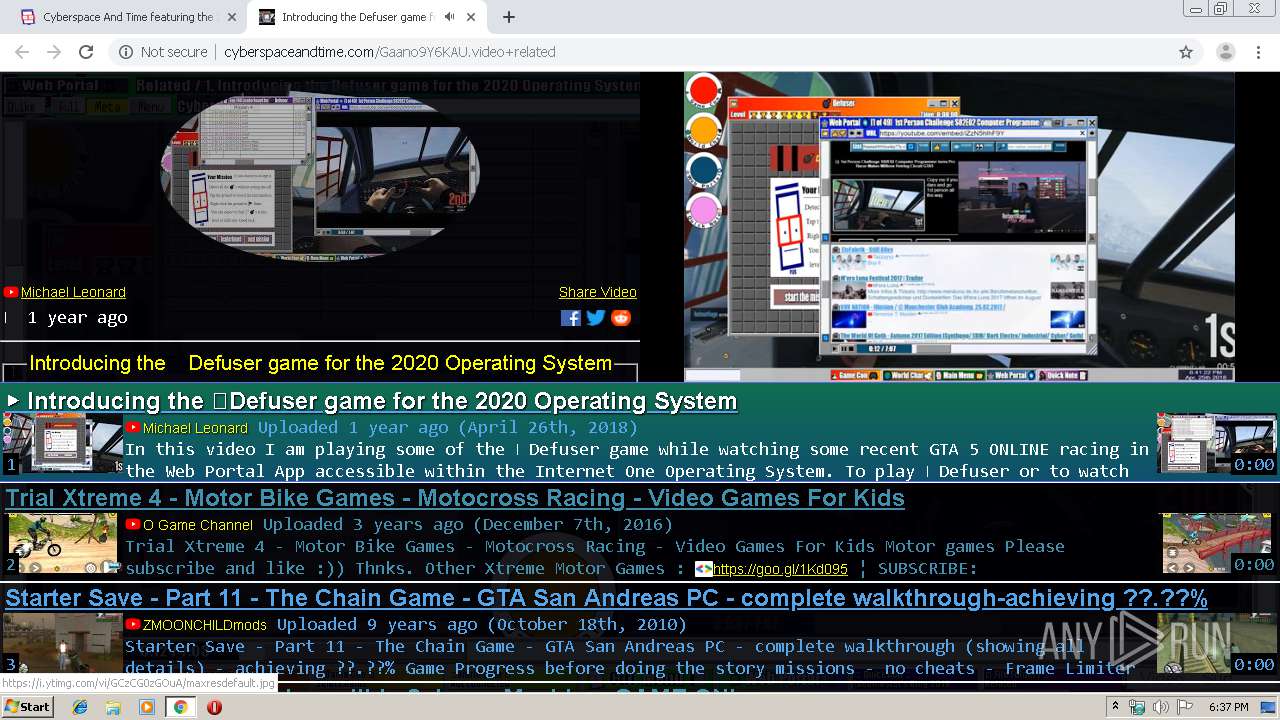Click YouTube icon beside O Game Channel
Screen dimensions: 1280x720
click(133, 525)
